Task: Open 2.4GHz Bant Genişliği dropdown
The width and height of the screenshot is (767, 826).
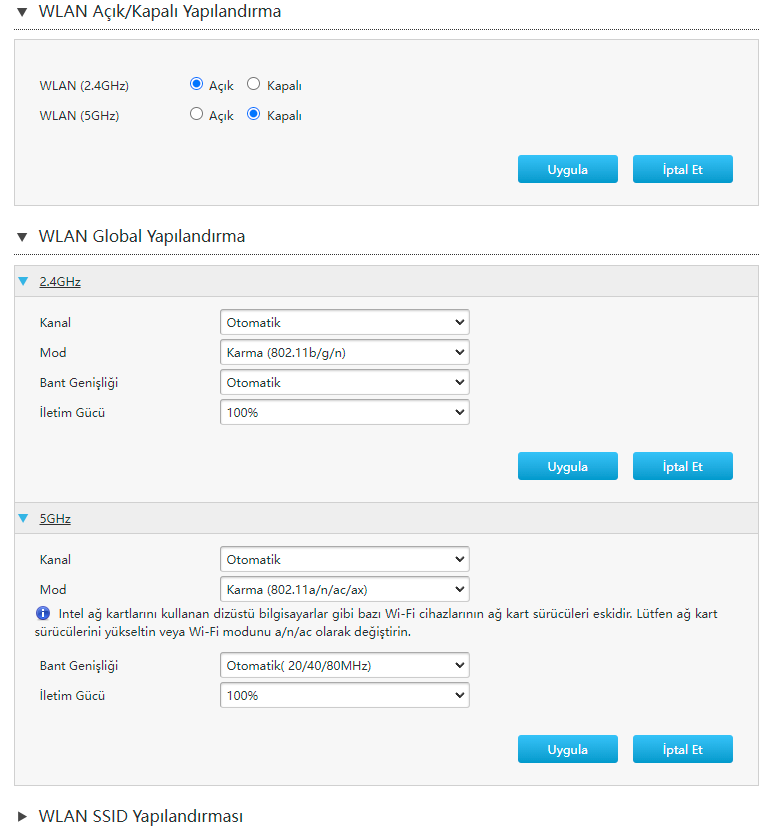Action: click(x=344, y=382)
